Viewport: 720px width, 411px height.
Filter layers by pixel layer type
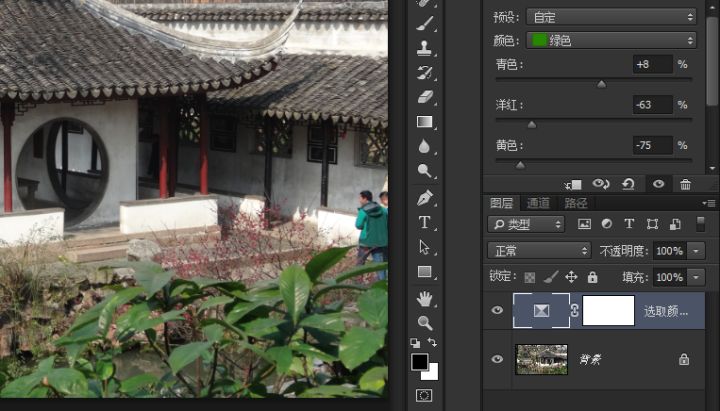pos(584,224)
